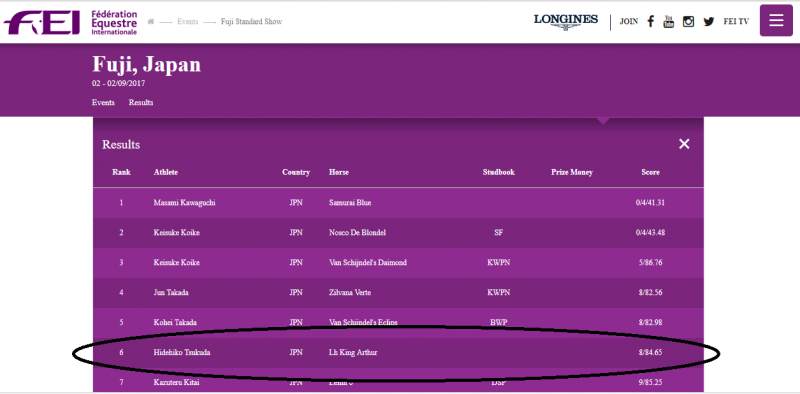This screenshot has width=800, height=394.
Task: Click the Results panel title
Action: pos(121,144)
